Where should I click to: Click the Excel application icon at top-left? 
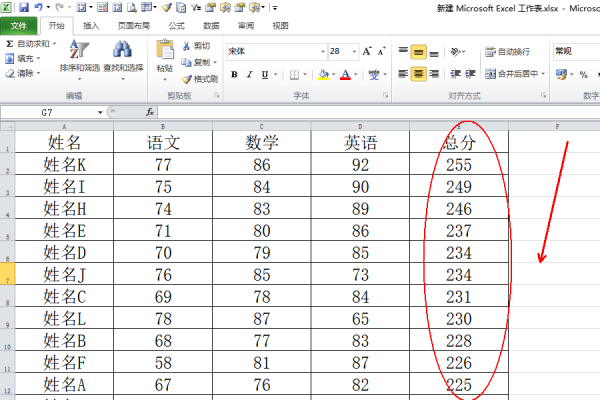[6, 7]
